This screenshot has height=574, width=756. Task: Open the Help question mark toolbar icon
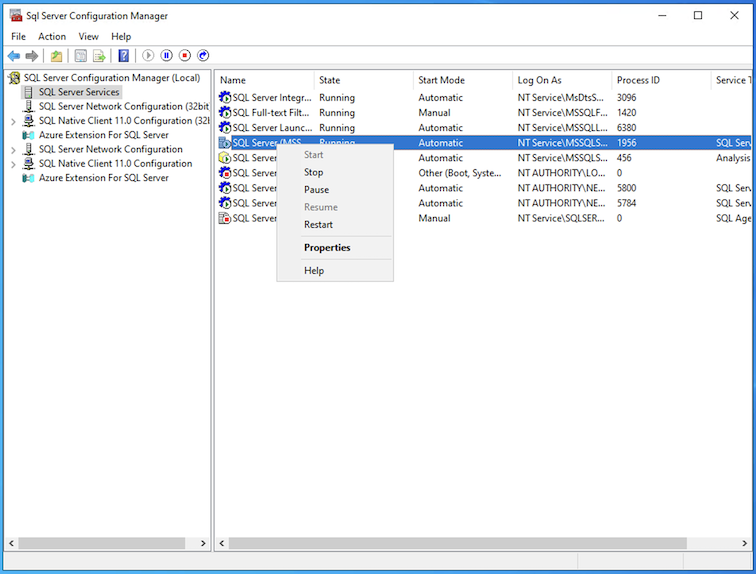tap(123, 56)
